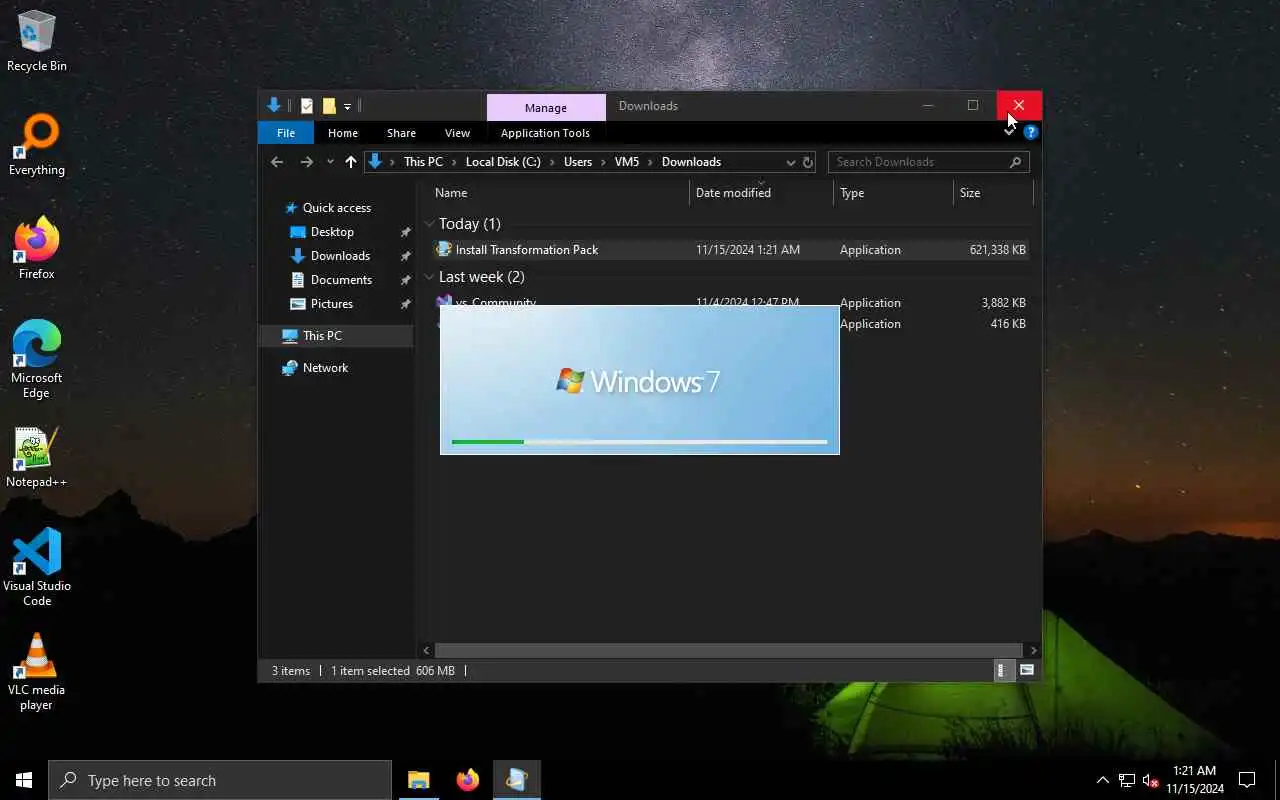Viewport: 1280px width, 800px height.
Task: Click the horizontal scrollbar in file list
Action: coord(729,650)
